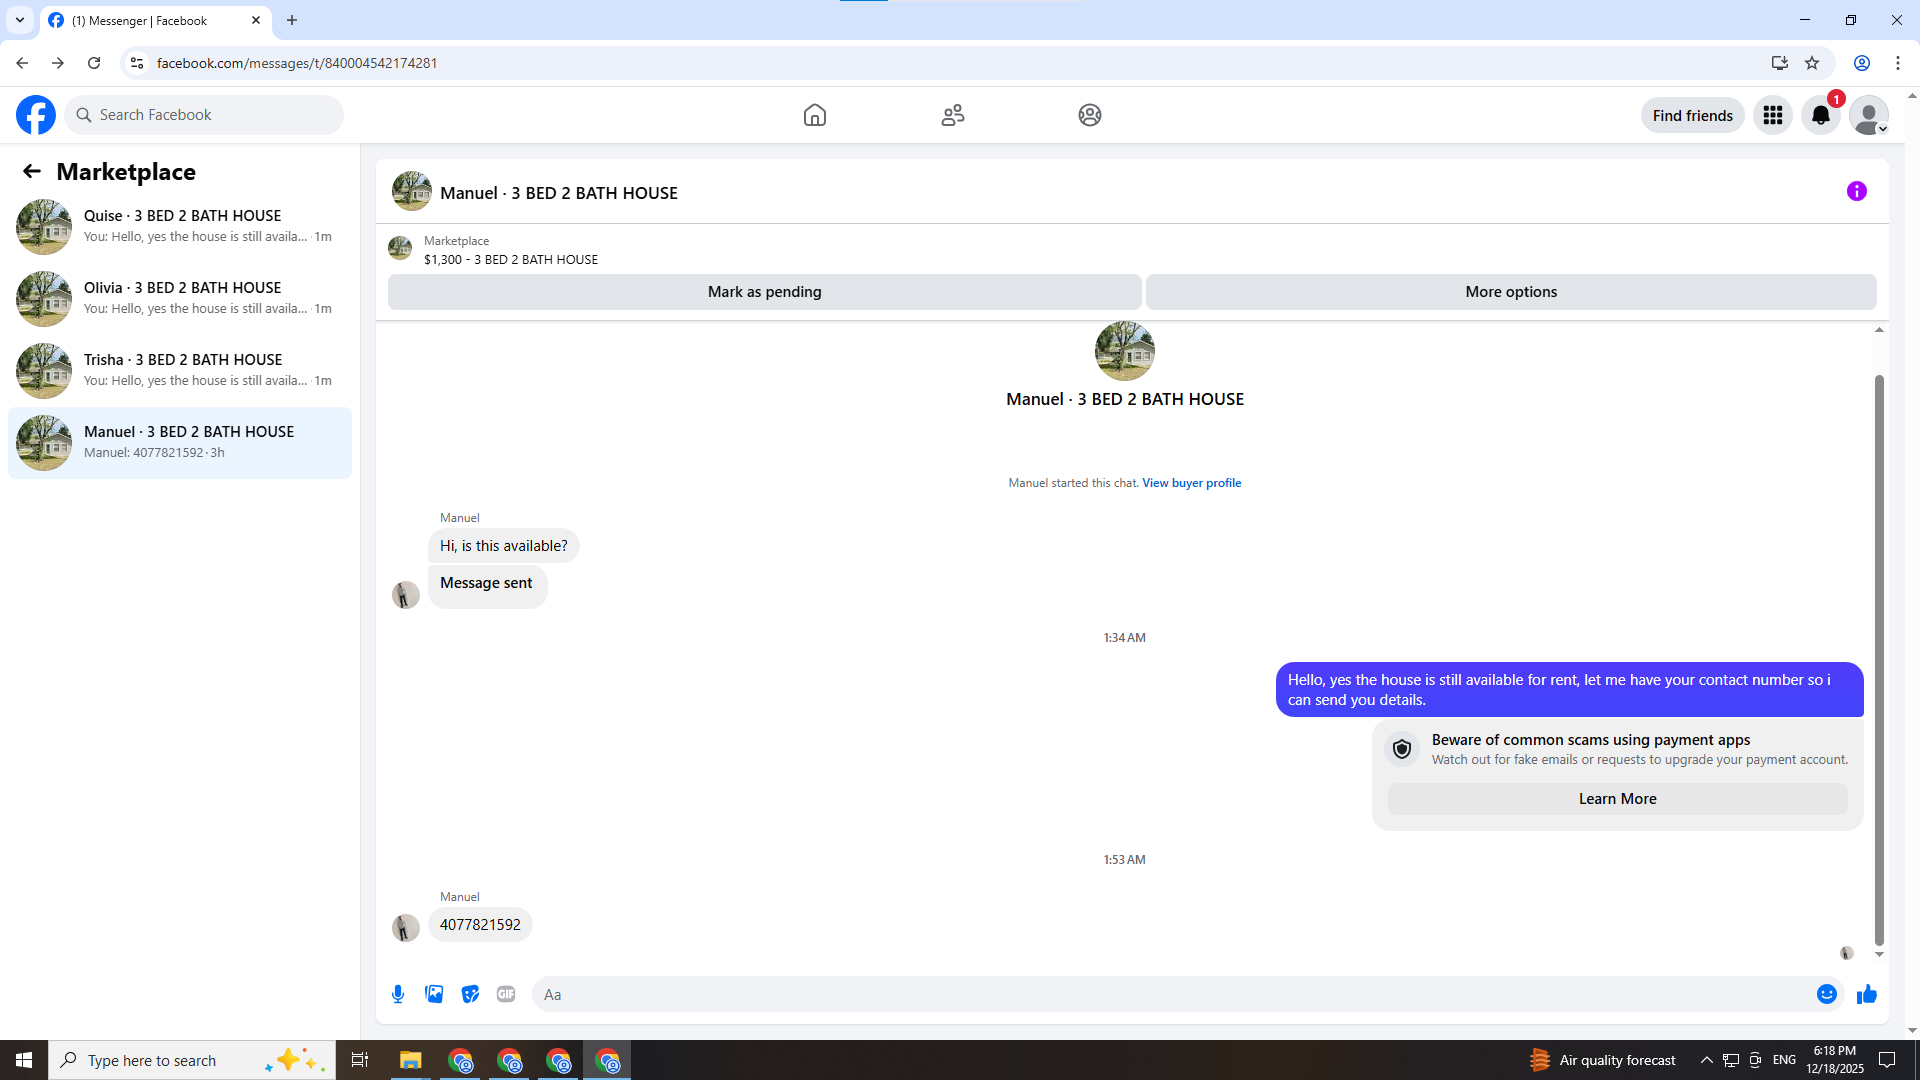Open the Windows notification center
This screenshot has height=1080, width=1920.
[x=1888, y=1060]
